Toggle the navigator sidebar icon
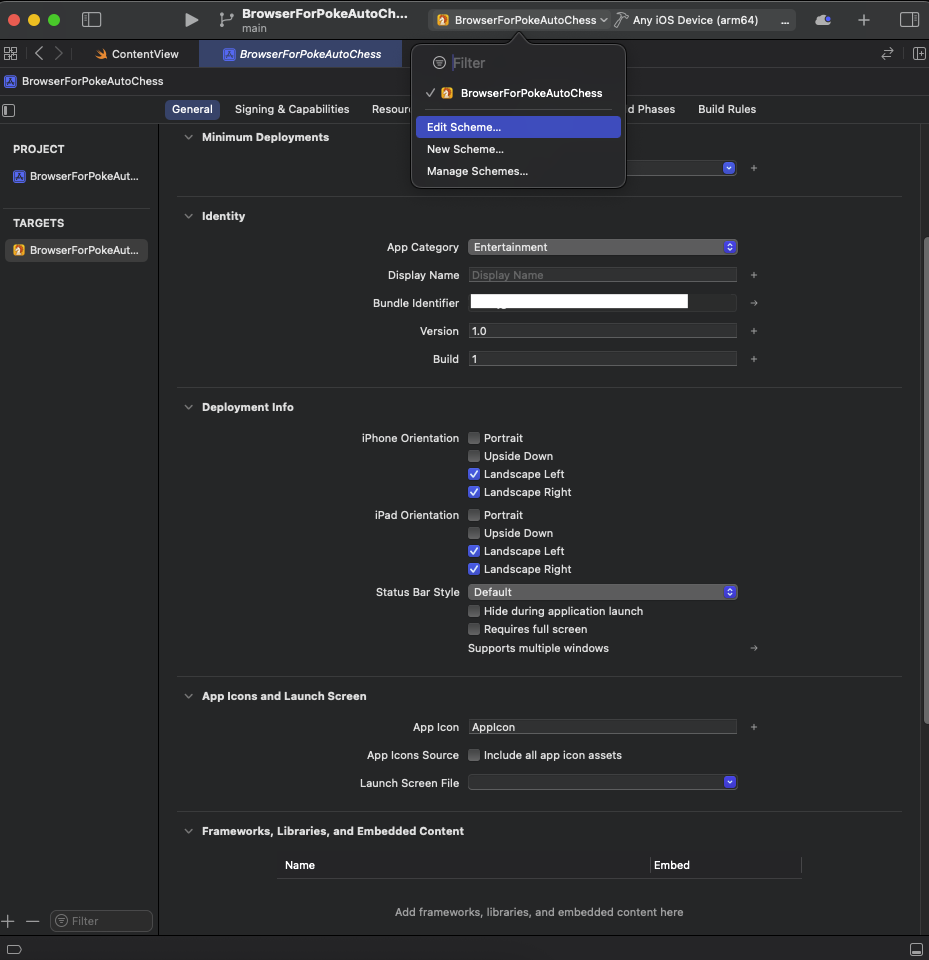Image resolution: width=929 pixels, height=960 pixels. tap(91, 20)
